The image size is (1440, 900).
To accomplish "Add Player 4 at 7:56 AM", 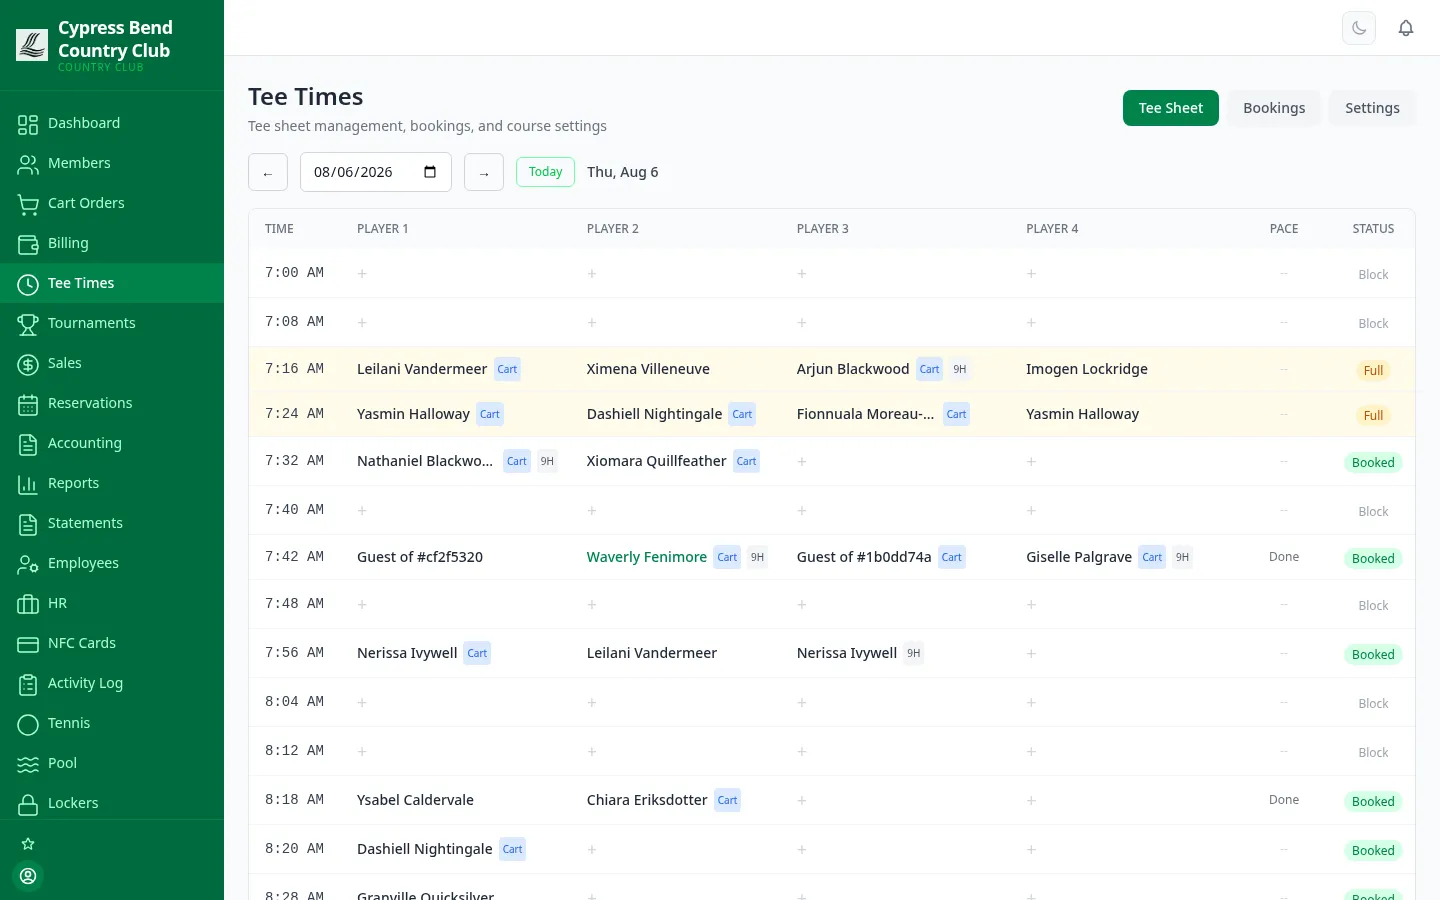I will pyautogui.click(x=1031, y=653).
